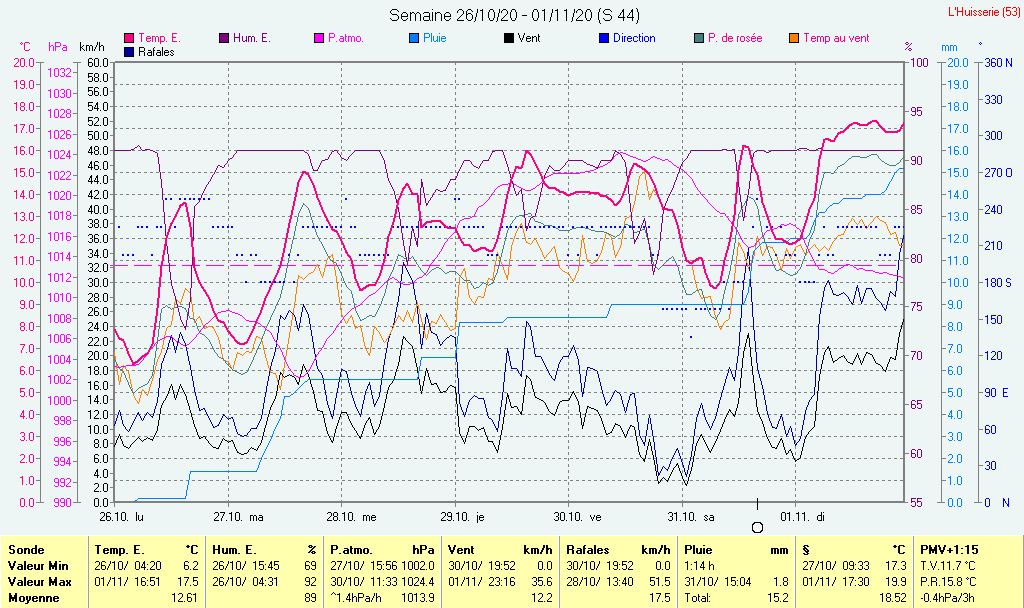Screen dimensions: 1024x608
Task: Click the teal P. de rosée legend swatch
Action: click(x=699, y=39)
